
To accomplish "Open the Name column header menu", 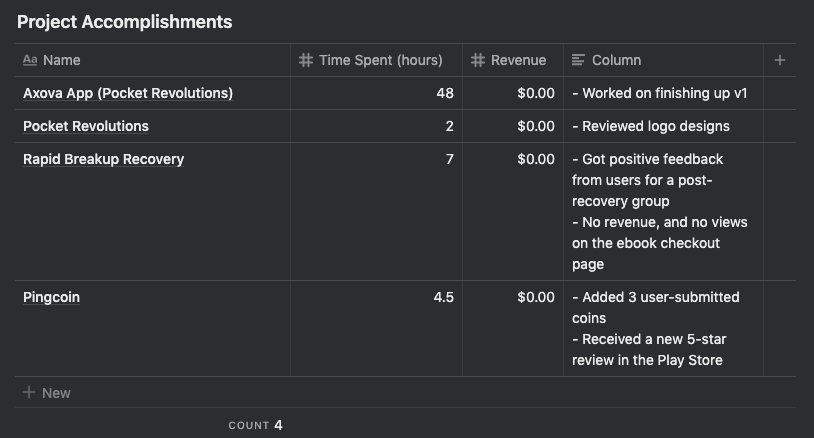I will [x=62, y=60].
